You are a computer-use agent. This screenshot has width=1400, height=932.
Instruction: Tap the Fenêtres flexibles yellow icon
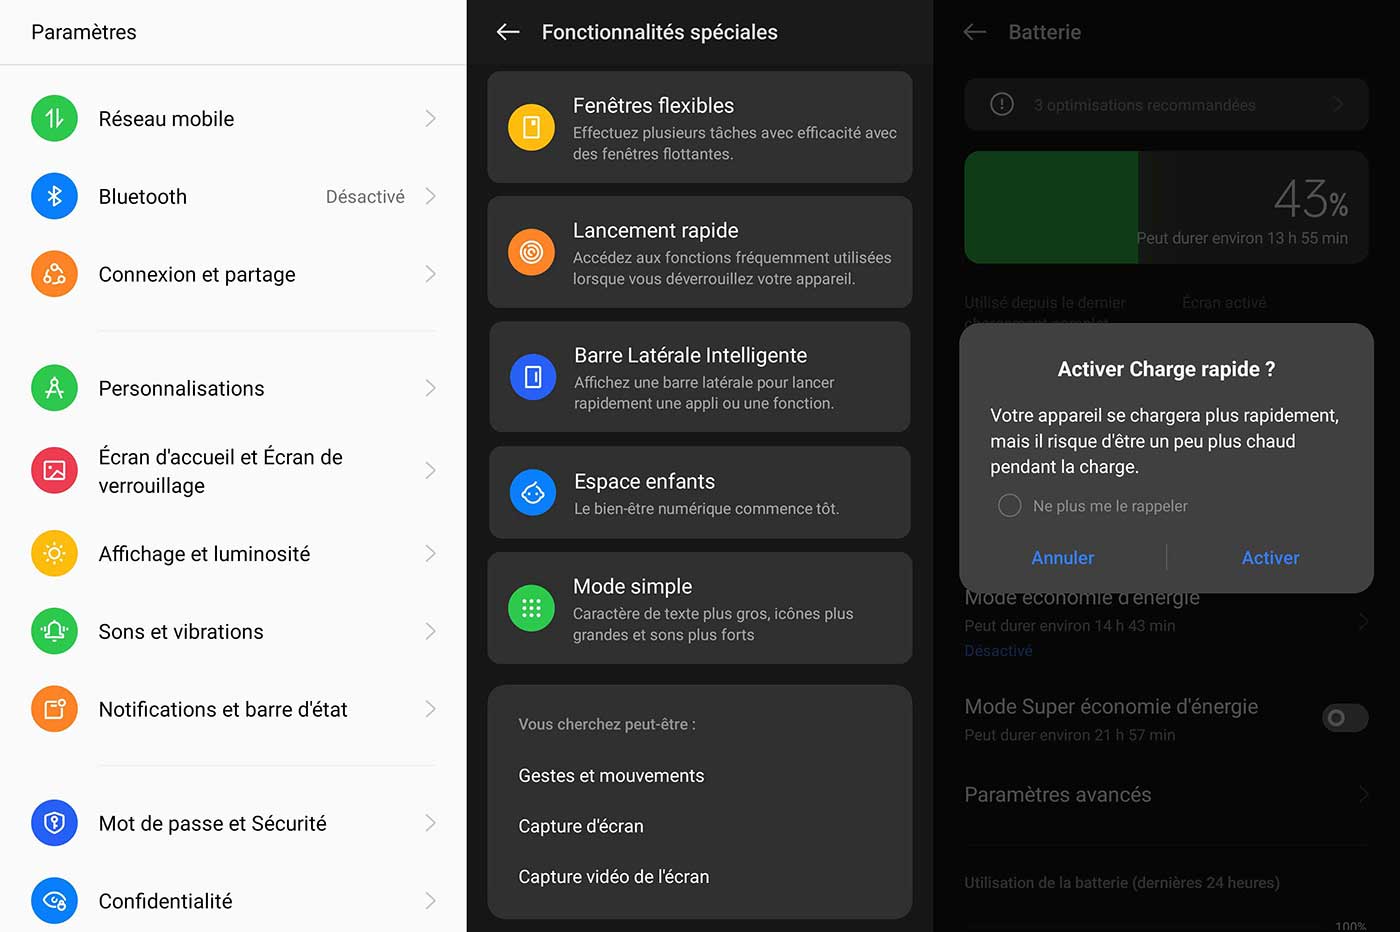[x=531, y=127]
